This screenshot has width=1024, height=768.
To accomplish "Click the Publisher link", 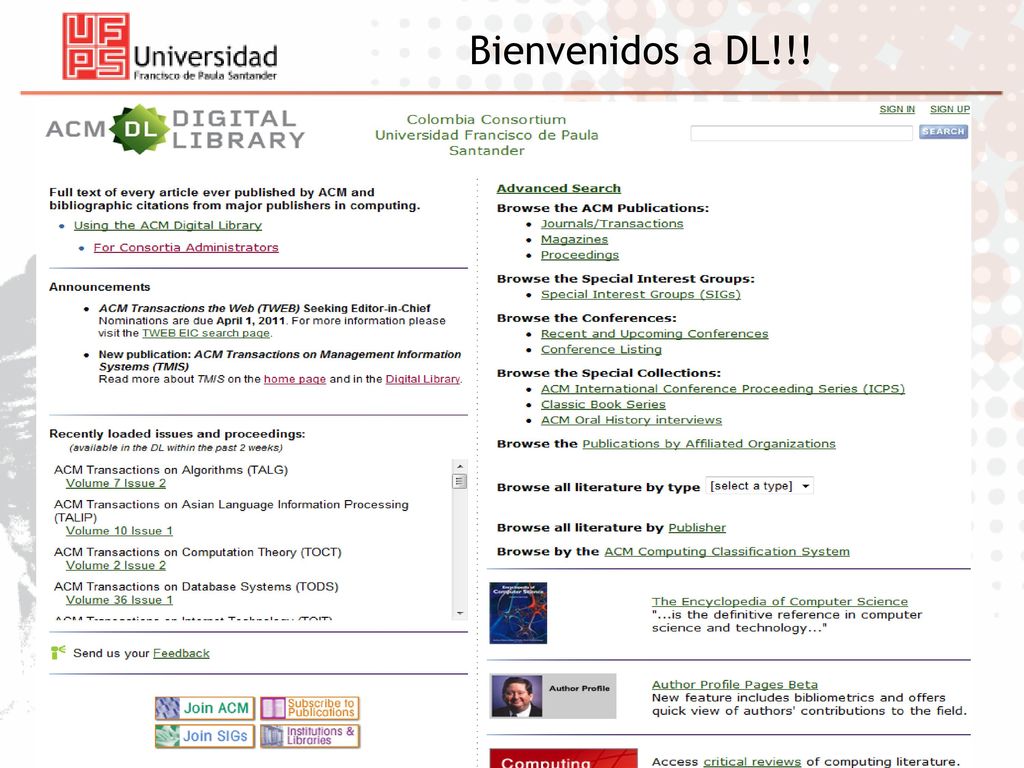I will coord(697,527).
